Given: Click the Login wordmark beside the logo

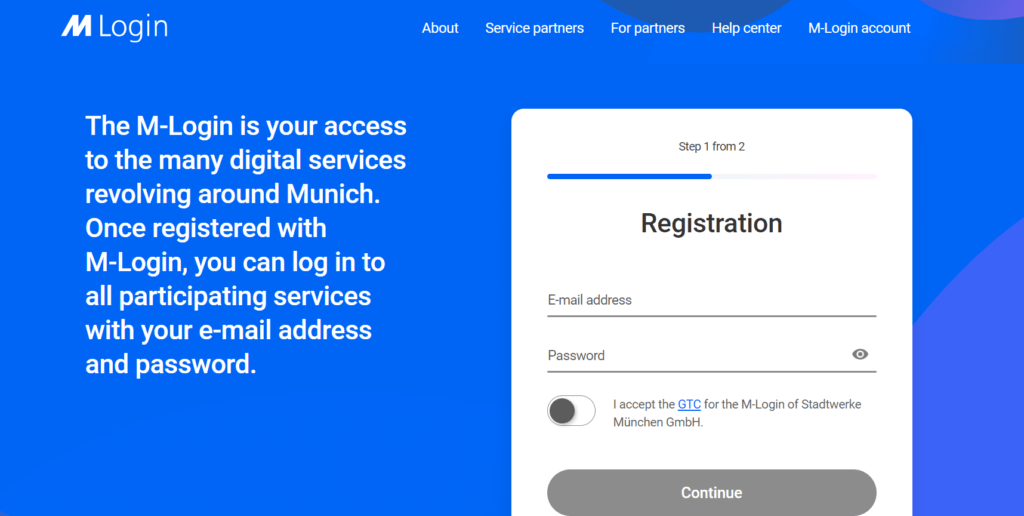Looking at the screenshot, I should (x=134, y=27).
